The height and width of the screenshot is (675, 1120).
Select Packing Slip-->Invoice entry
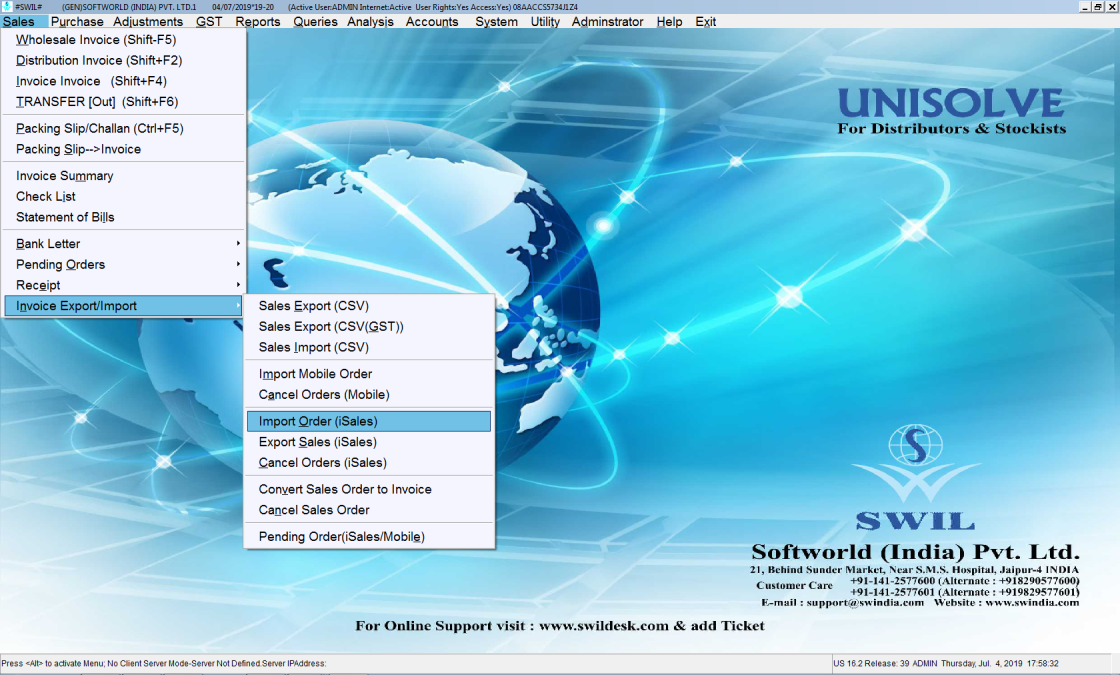point(124,149)
